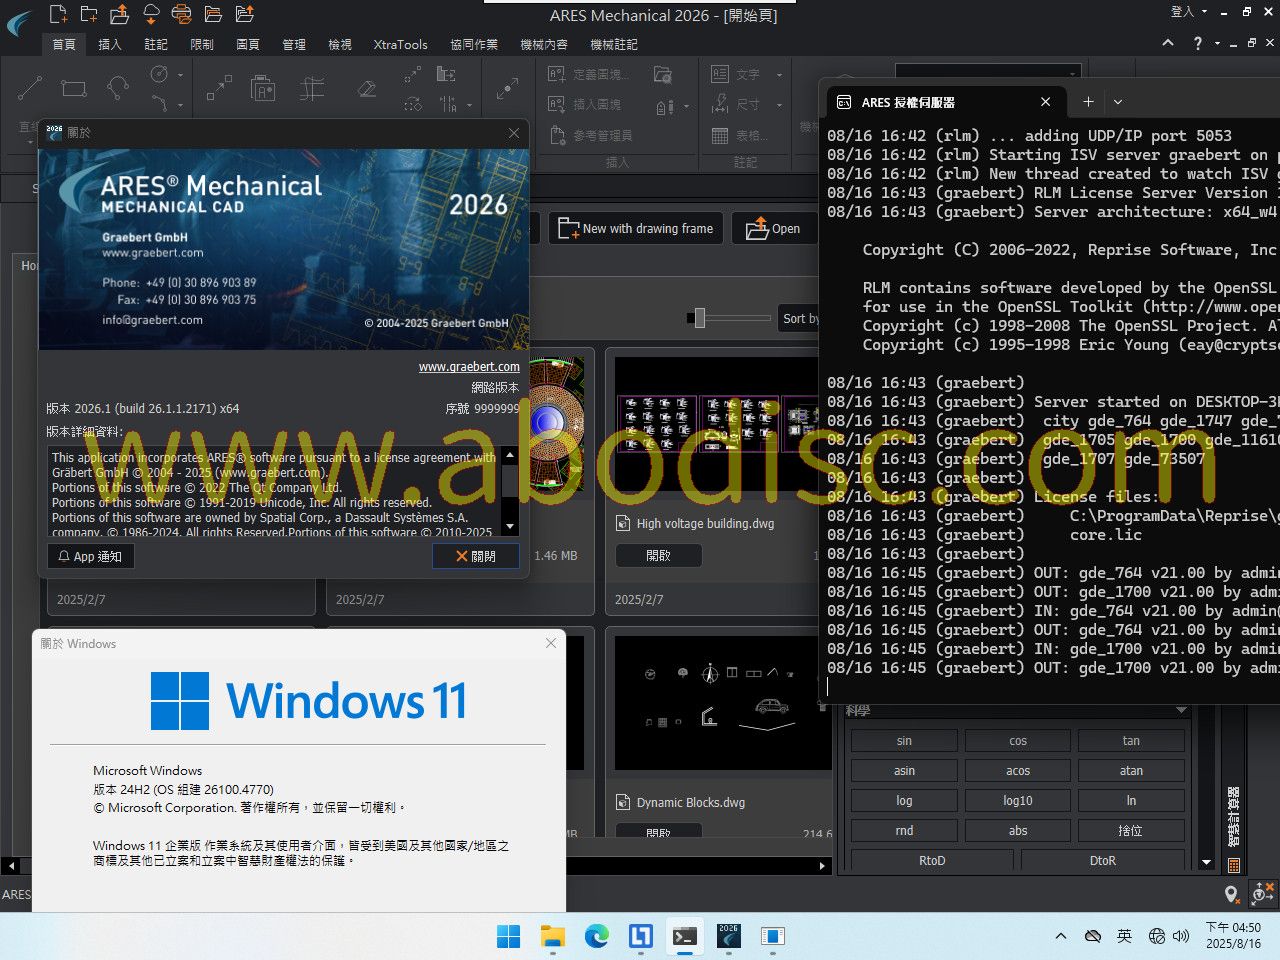
Task: Click the Help question mark icon
Action: tap(1197, 43)
